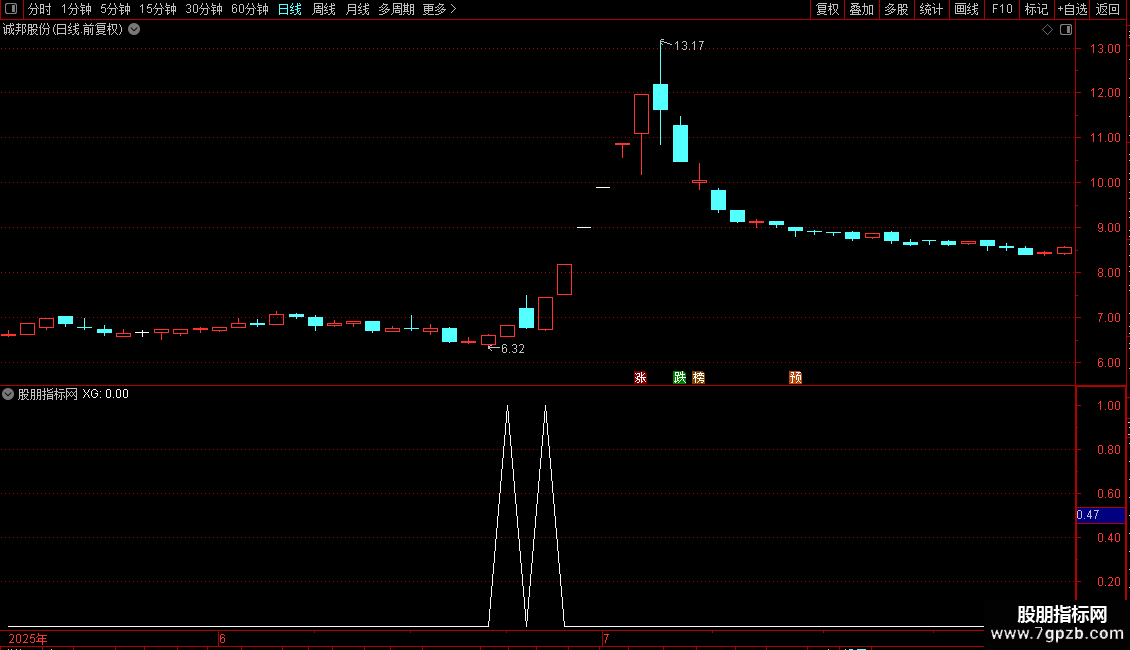This screenshot has height=650, width=1130.
Task: Click the 榜 marker icon
Action: [698, 378]
